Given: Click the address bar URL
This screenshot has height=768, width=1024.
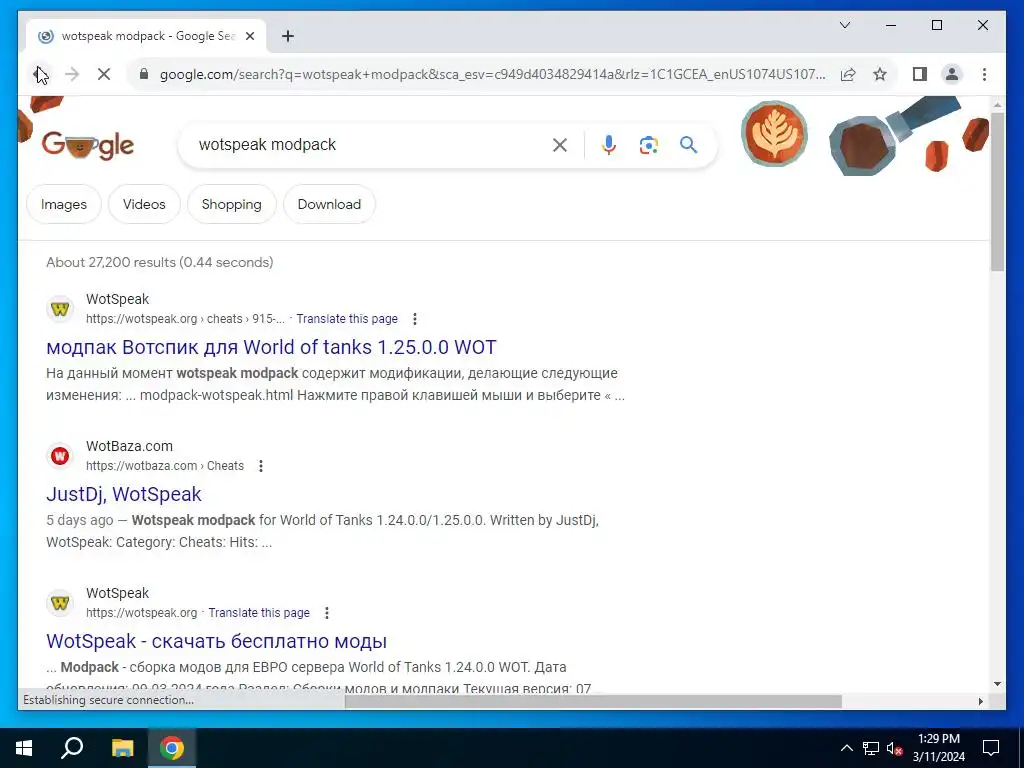Looking at the screenshot, I should [492, 74].
